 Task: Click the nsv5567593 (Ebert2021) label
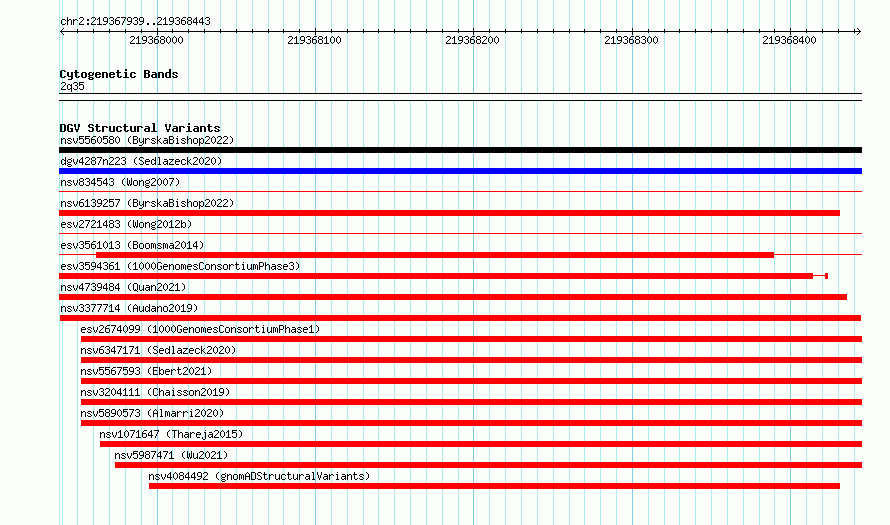click(146, 371)
